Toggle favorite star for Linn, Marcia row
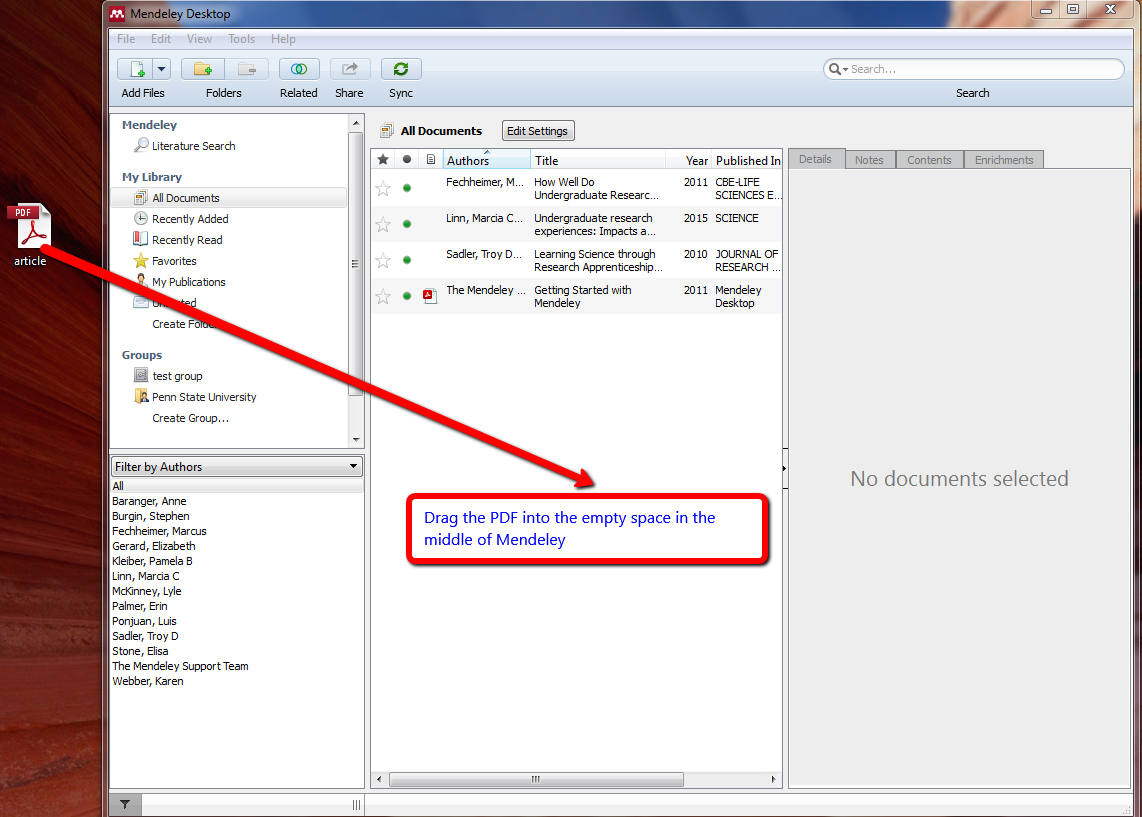 coord(383,225)
